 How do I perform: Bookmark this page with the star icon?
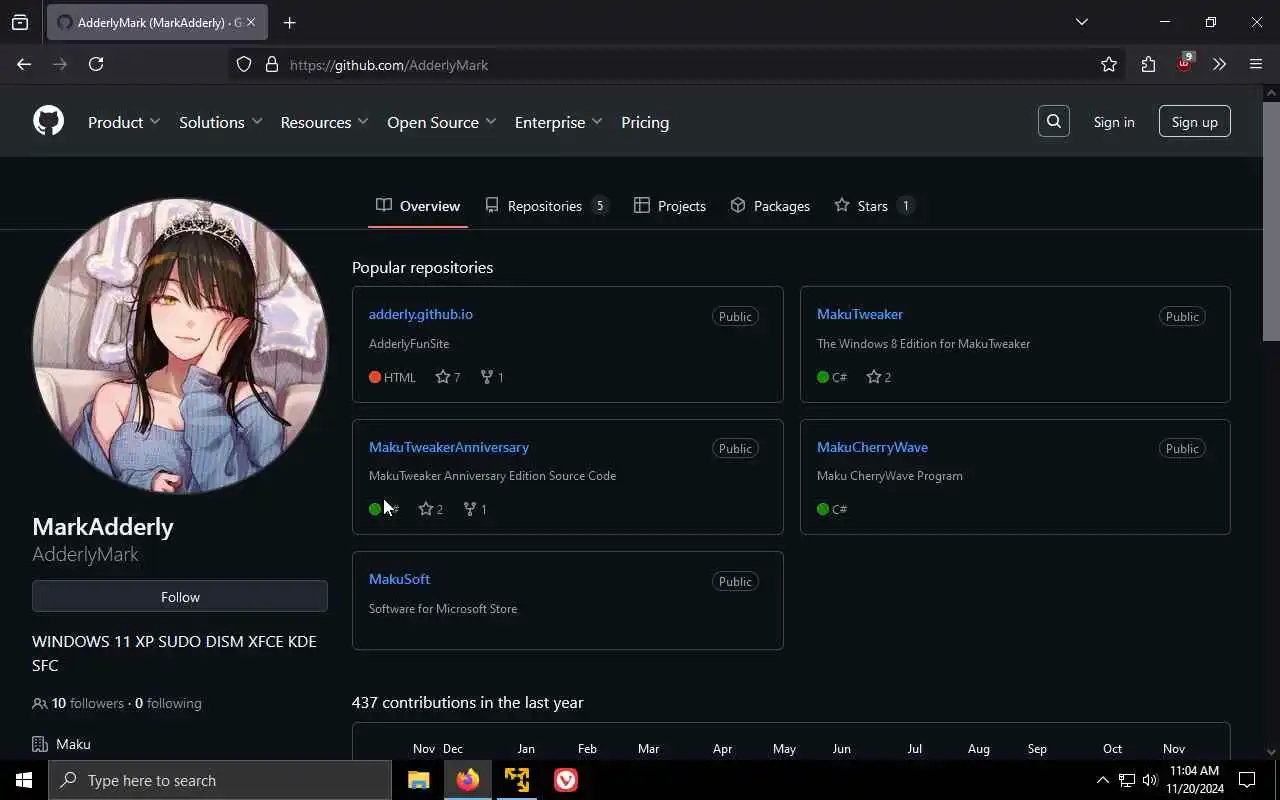coord(1109,64)
